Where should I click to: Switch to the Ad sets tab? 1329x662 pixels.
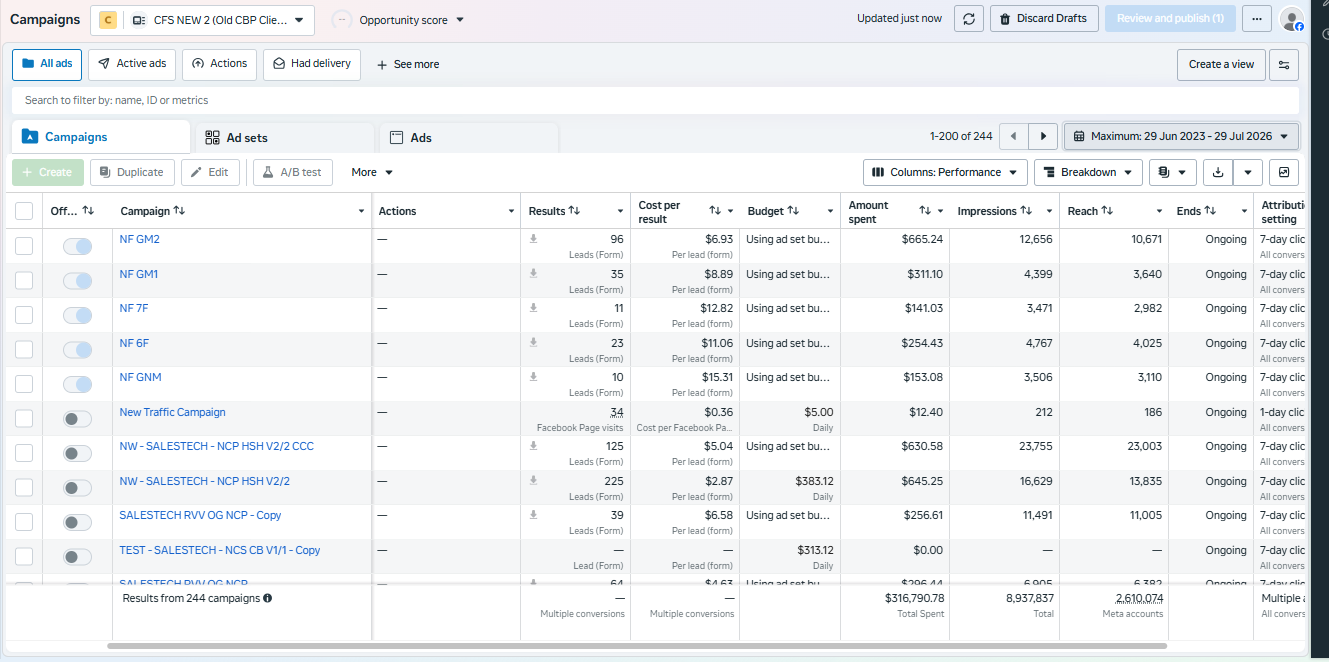[285, 137]
